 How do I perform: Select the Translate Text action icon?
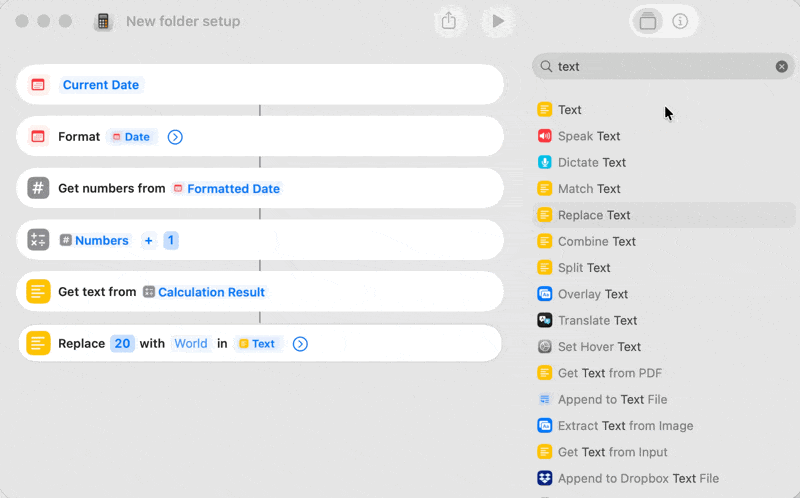tap(544, 320)
